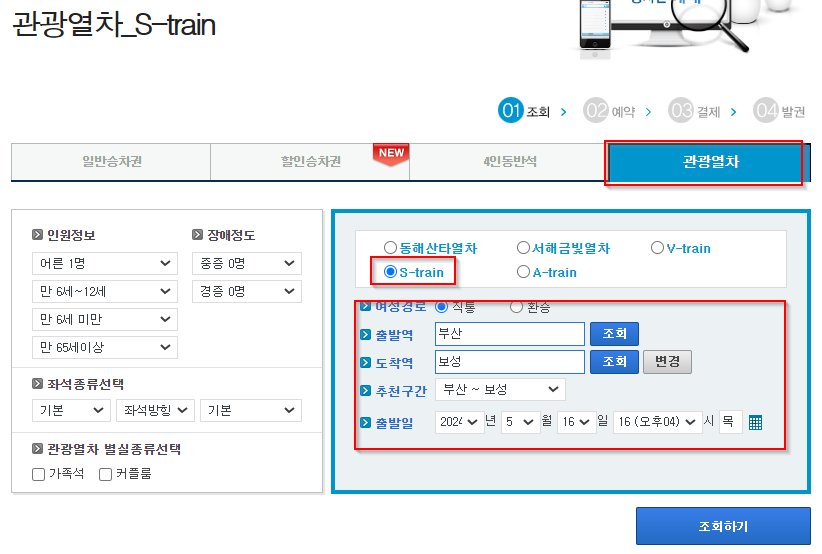Choose 환승 for 여정경로
This screenshot has height=554, width=822.
point(516,307)
